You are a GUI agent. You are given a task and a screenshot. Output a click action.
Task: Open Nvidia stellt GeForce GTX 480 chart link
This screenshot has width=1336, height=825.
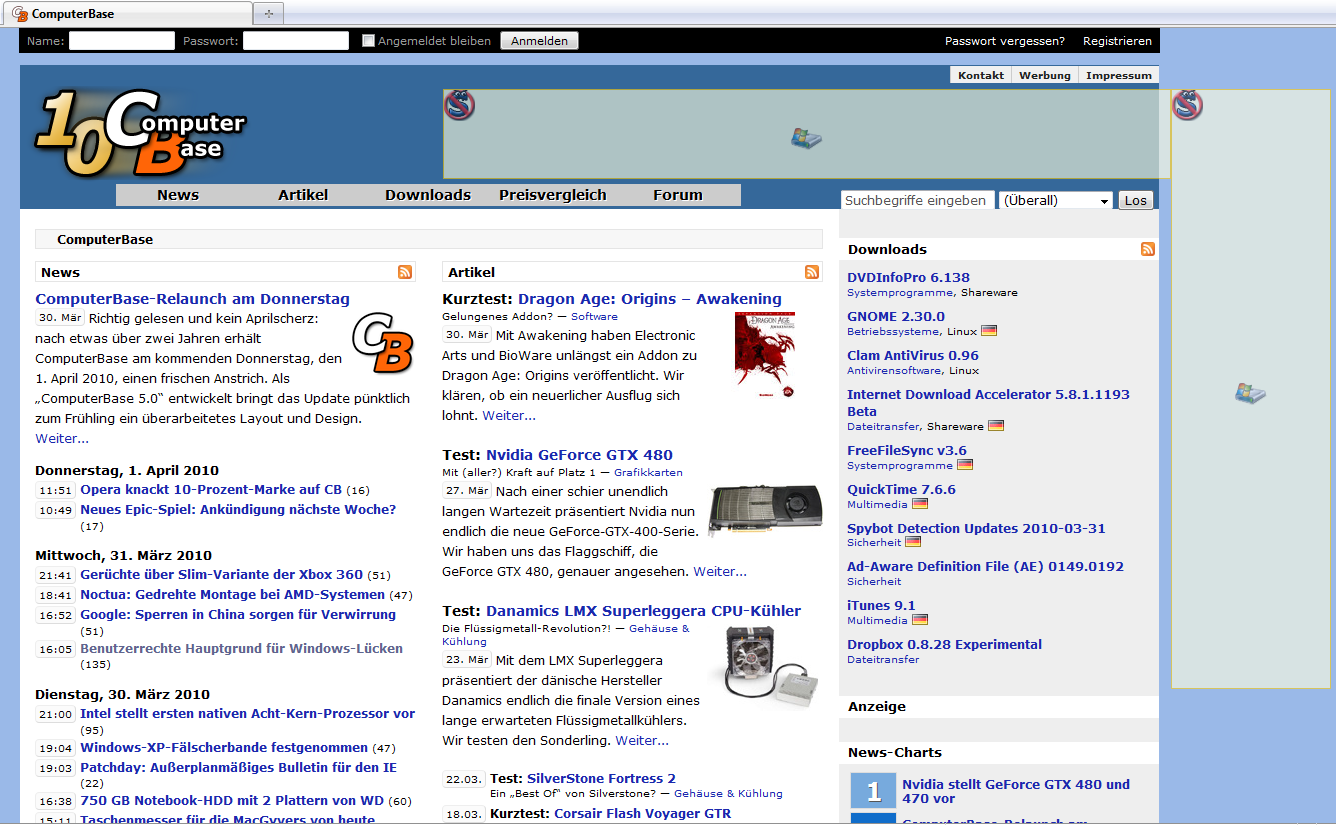1016,791
